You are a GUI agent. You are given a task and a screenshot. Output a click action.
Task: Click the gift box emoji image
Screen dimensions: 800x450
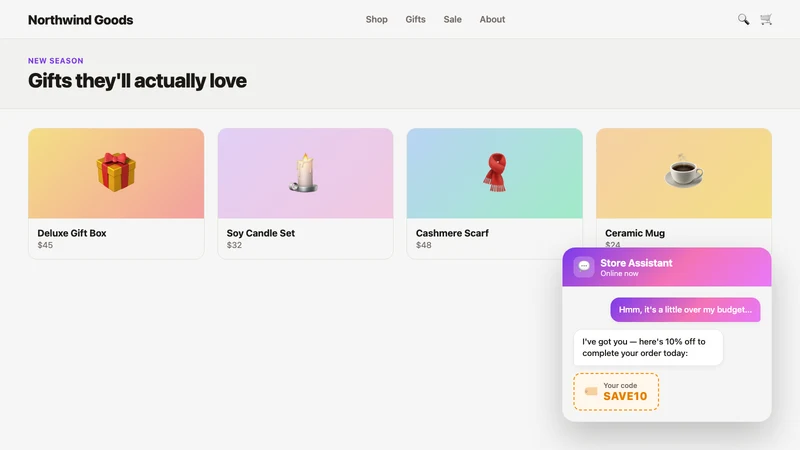(116, 172)
